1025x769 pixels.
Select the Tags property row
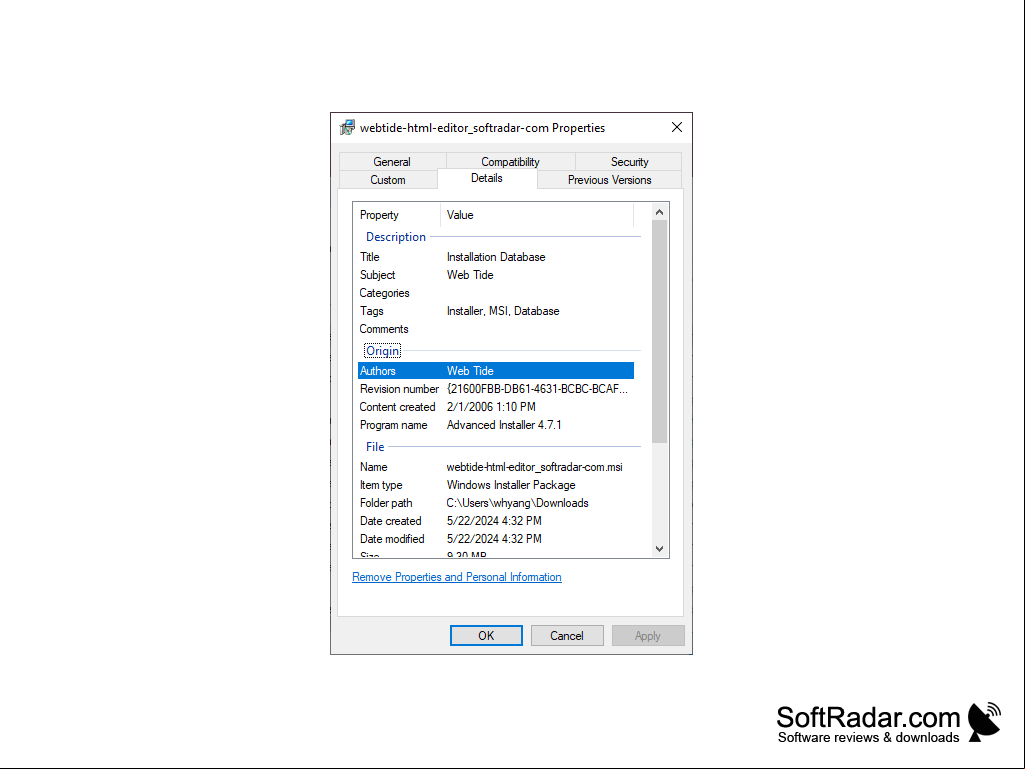tap(496, 311)
